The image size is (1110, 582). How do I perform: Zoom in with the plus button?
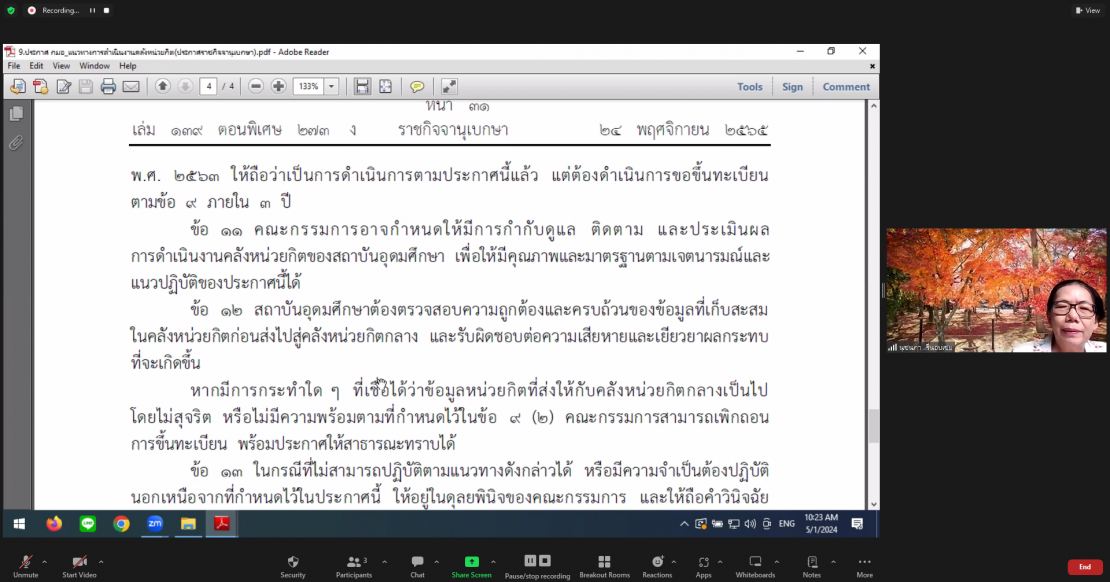click(278, 86)
